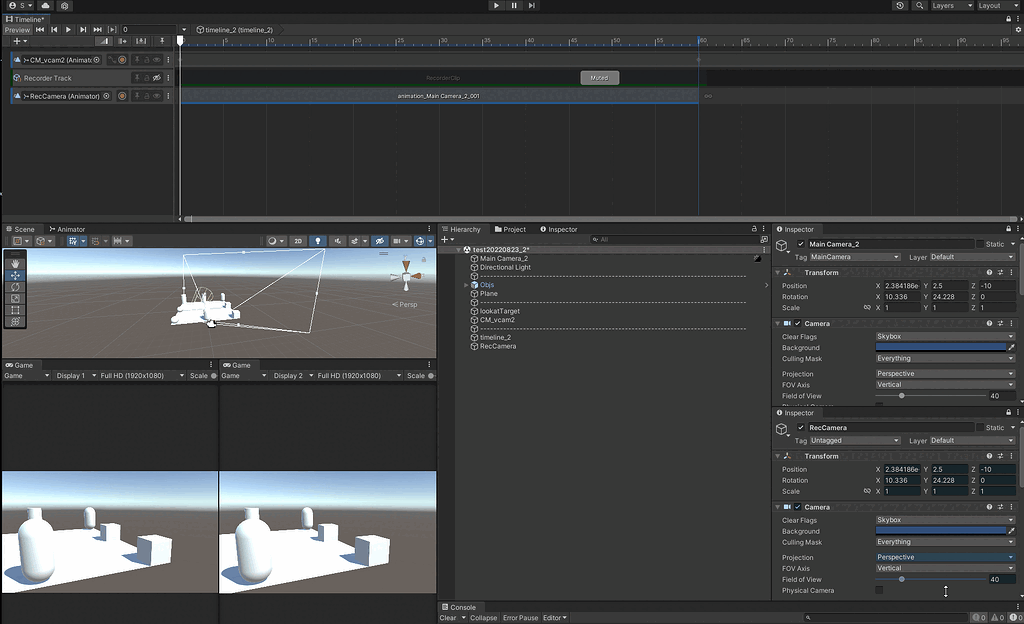Toggle the Preview button in the Timeline panel

(19, 29)
